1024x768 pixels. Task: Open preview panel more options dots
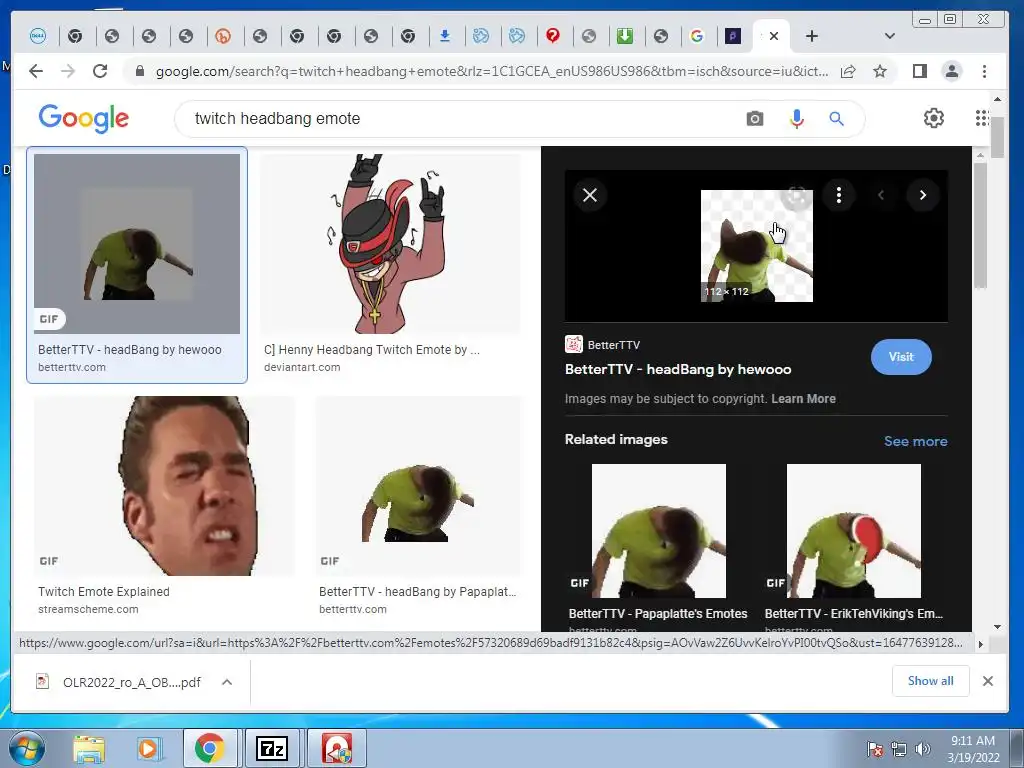(839, 195)
